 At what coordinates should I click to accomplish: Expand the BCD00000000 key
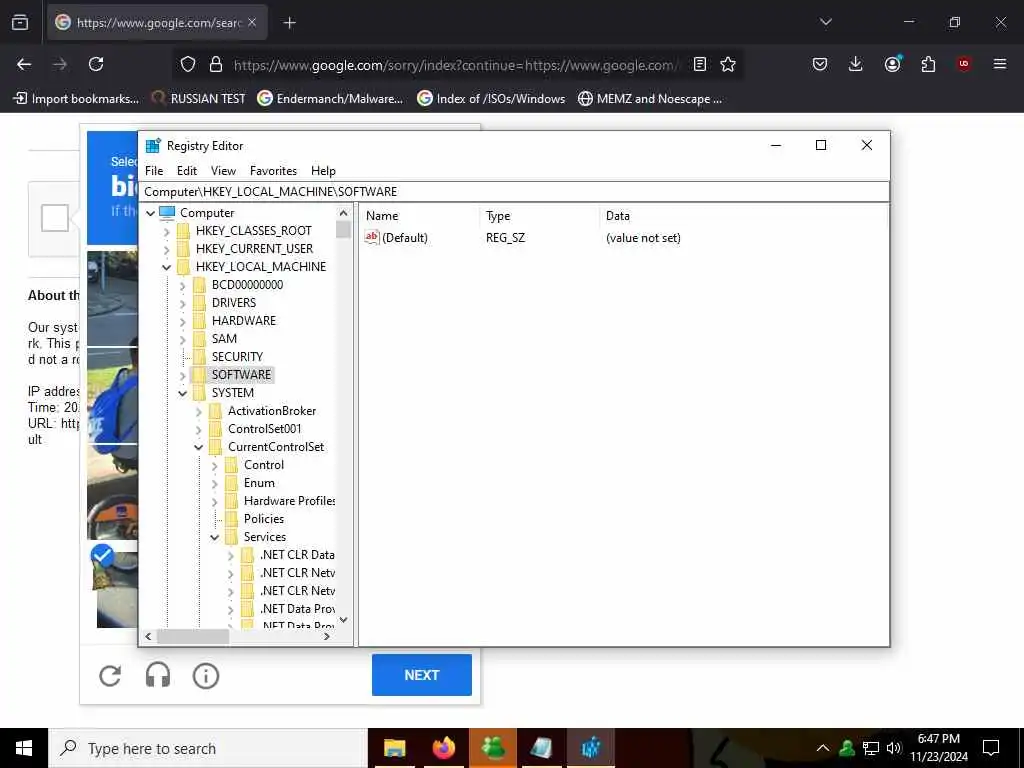tap(183, 285)
